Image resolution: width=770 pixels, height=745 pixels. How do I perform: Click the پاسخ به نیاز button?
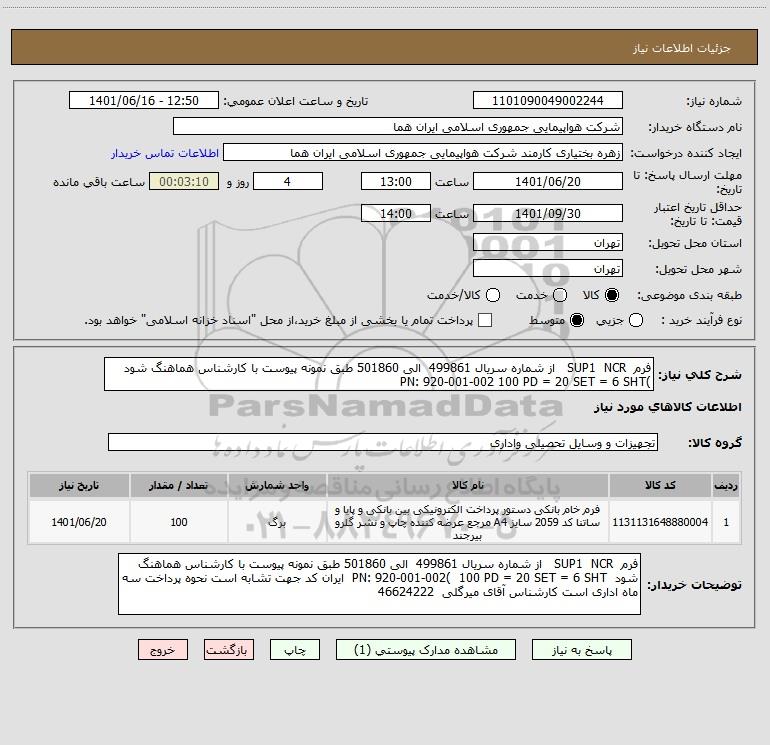click(581, 650)
